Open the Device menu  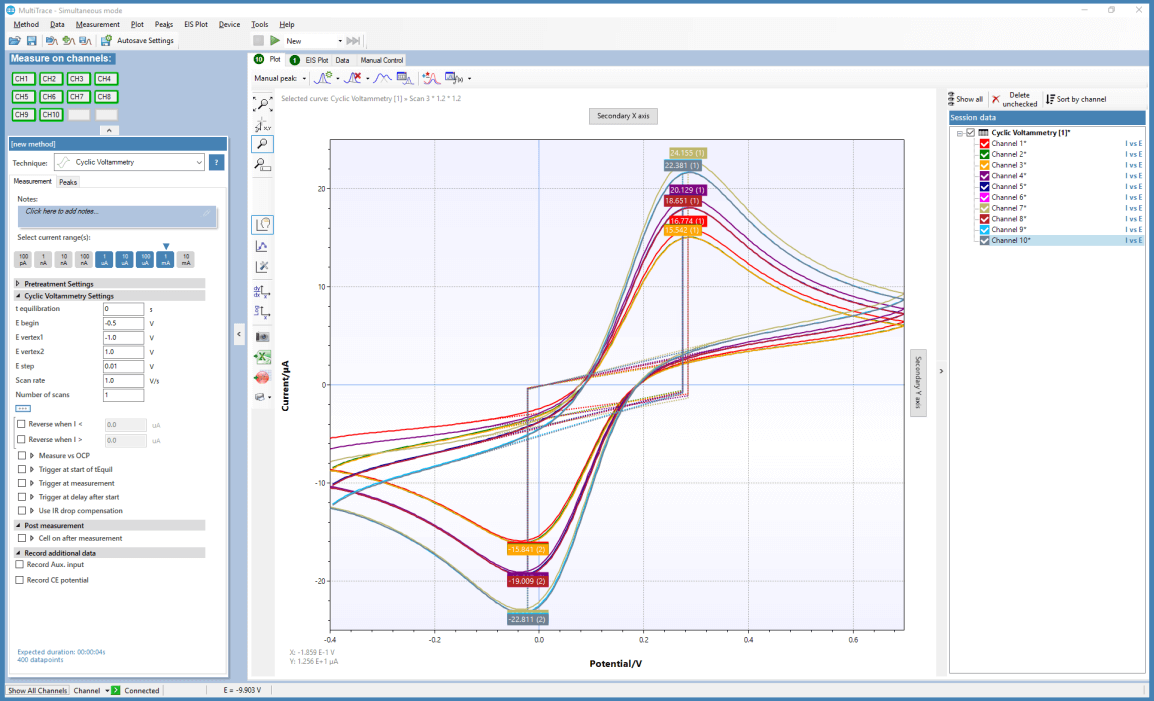[230, 24]
